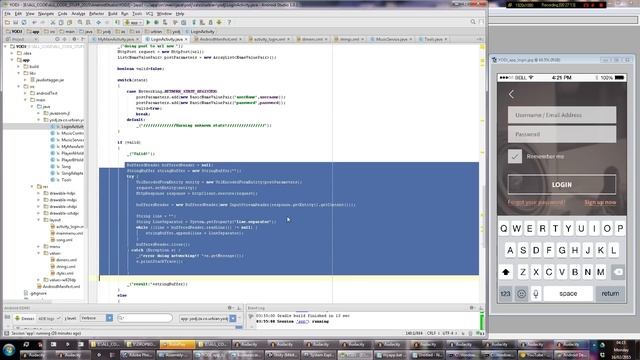Select AndroidManifest.xml in the project tree

[58, 287]
